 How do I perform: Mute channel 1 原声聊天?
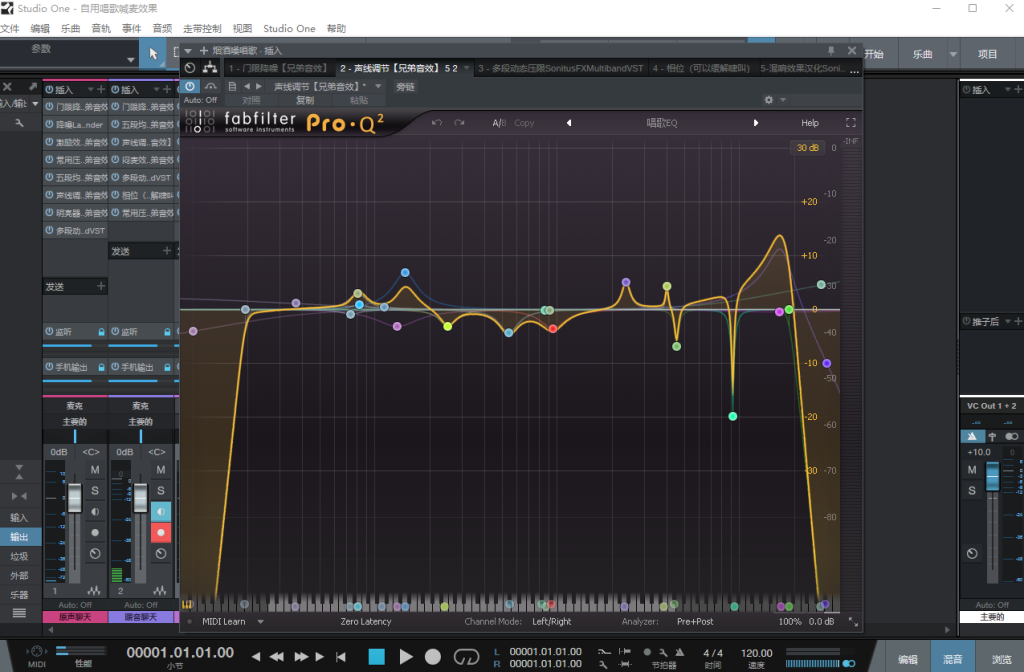95,470
